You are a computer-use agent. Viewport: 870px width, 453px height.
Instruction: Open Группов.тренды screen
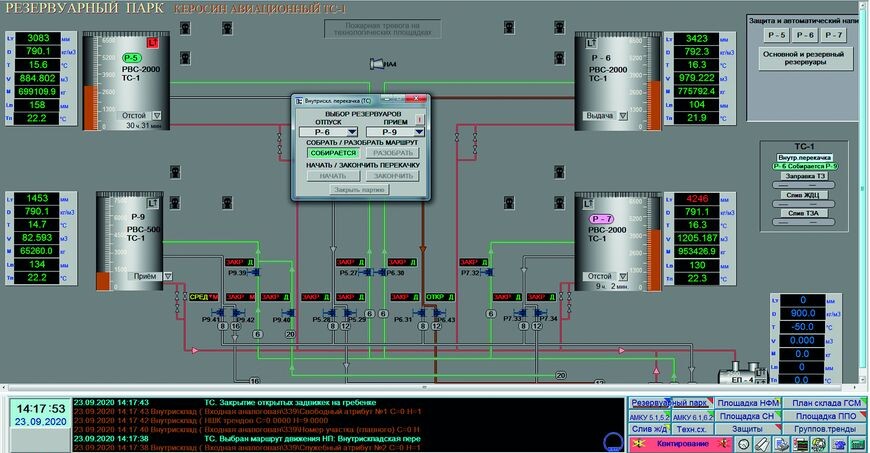click(x=825, y=429)
